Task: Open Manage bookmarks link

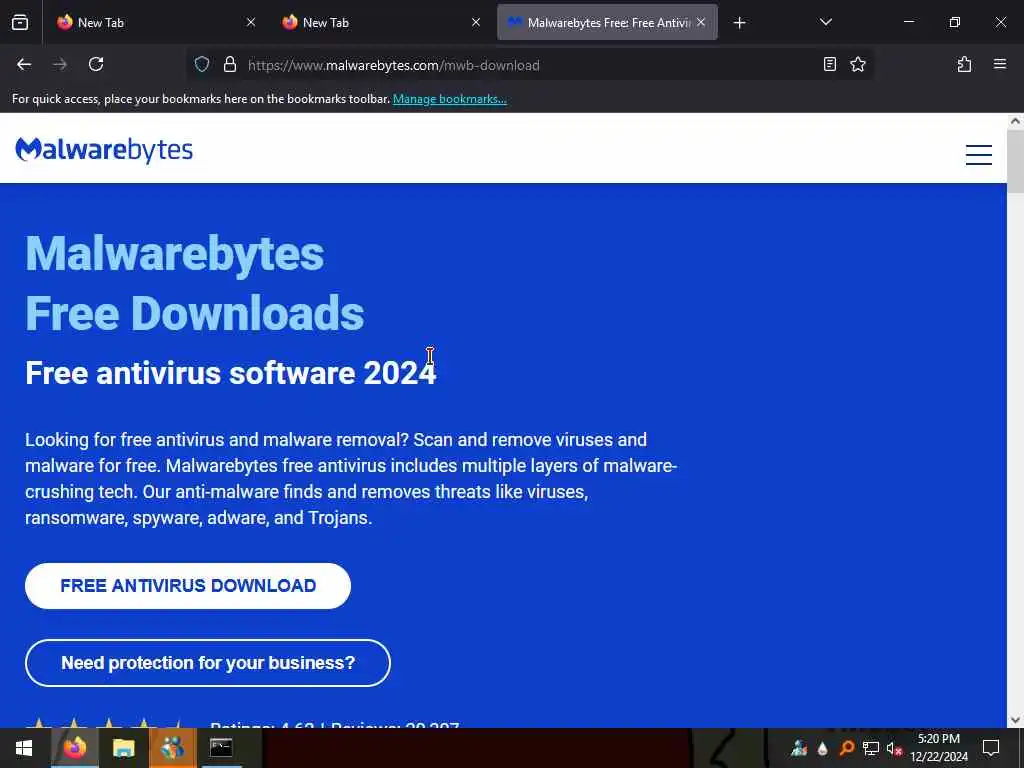Action: click(x=449, y=99)
